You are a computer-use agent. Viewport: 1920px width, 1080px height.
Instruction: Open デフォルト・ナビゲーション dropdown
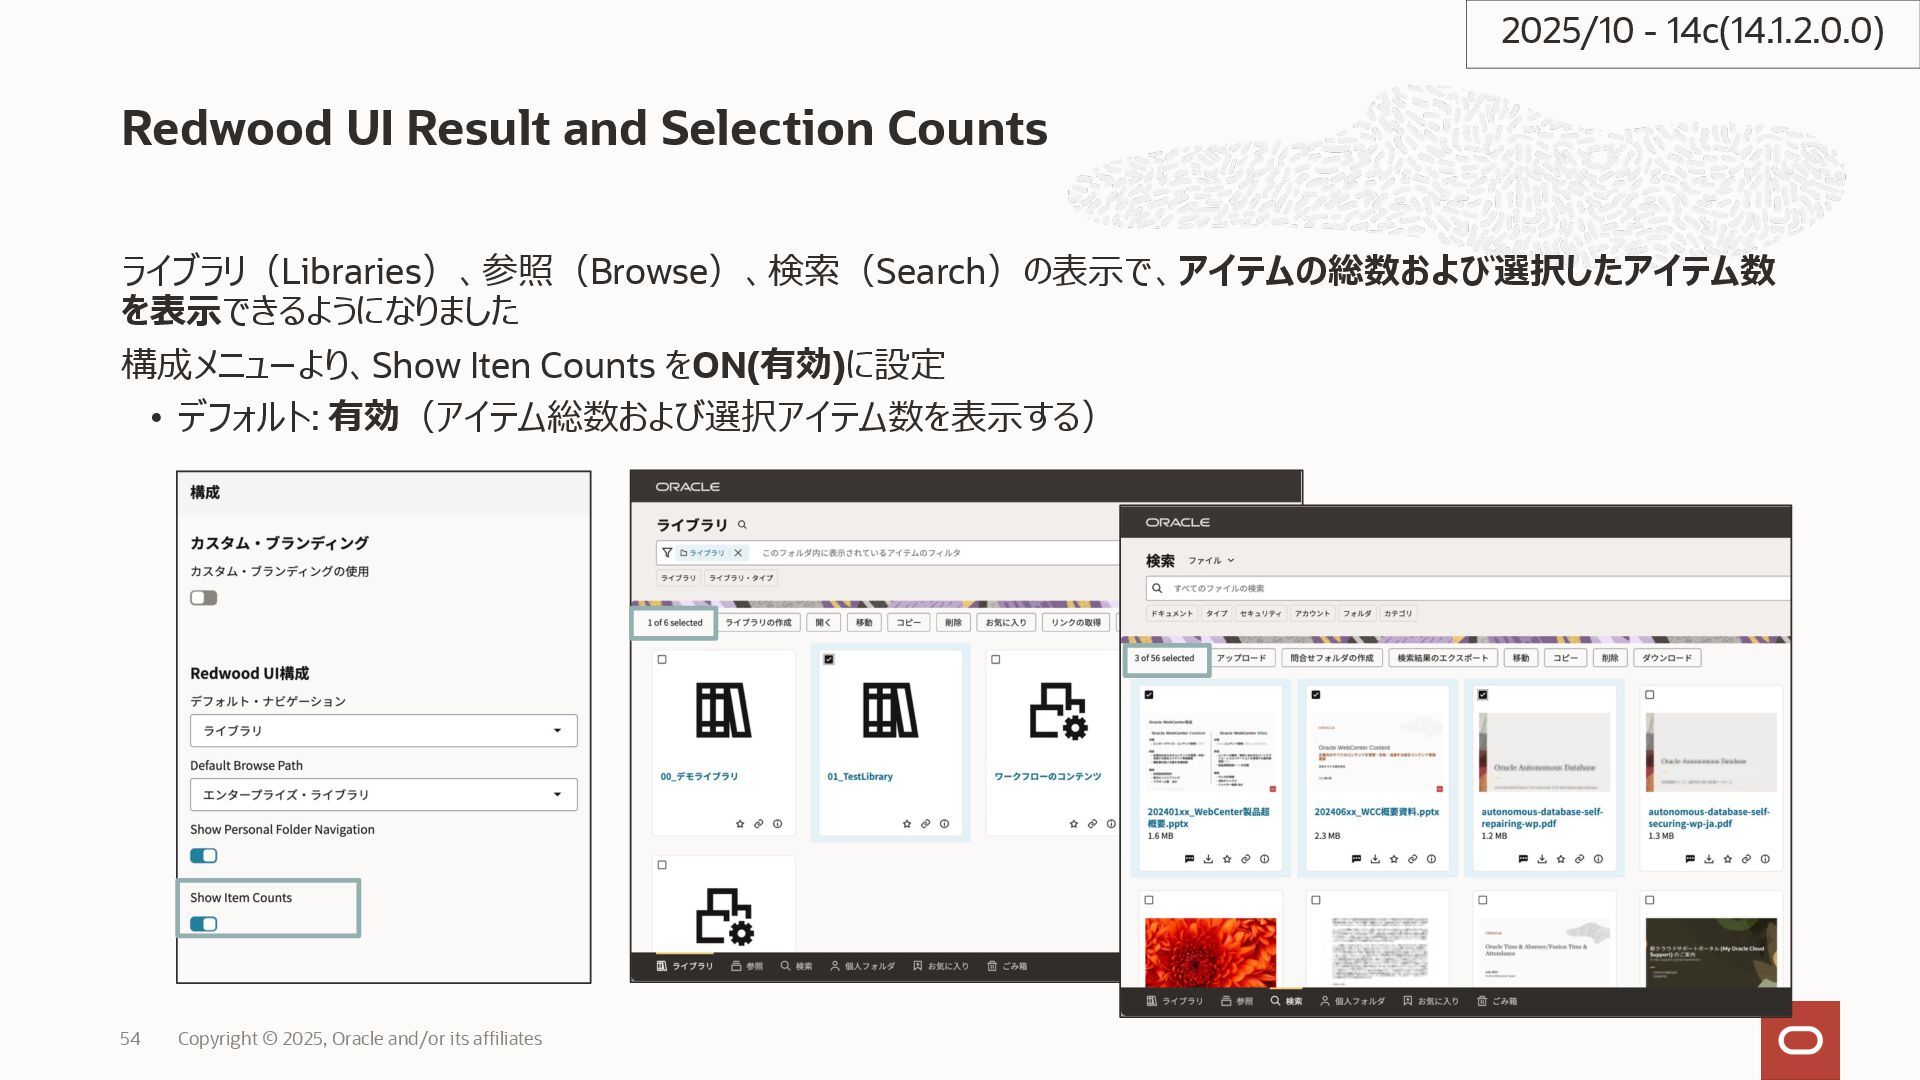(383, 731)
